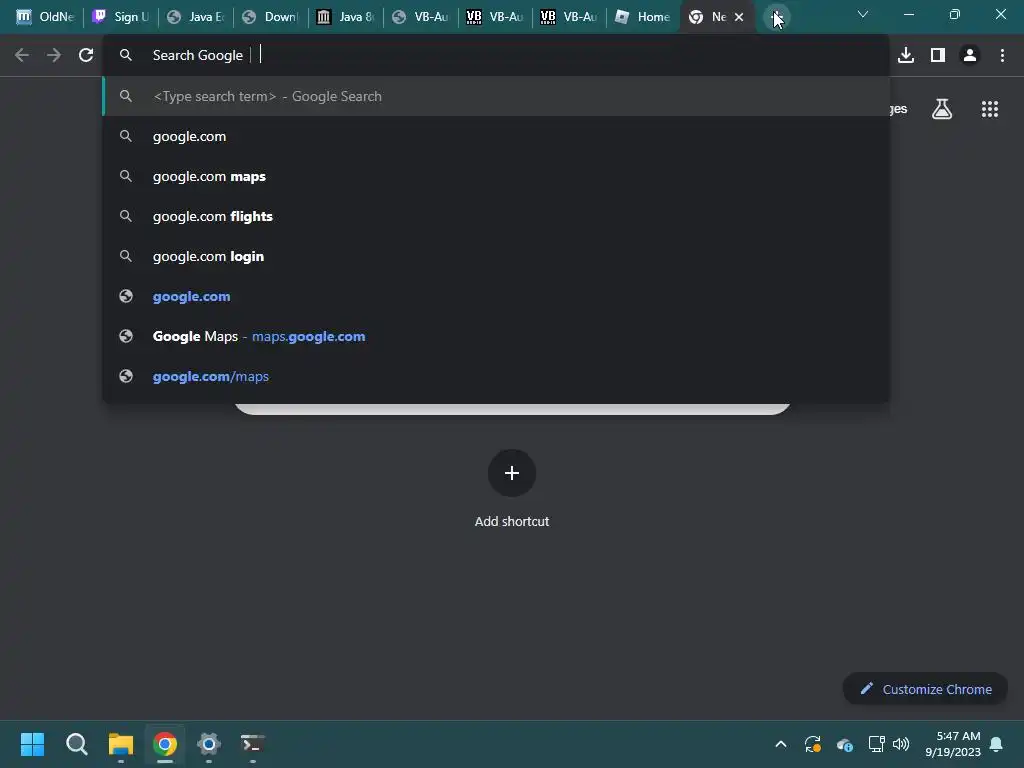Reload the current page
Viewport: 1024px width, 768px height.
pyautogui.click(x=86, y=56)
